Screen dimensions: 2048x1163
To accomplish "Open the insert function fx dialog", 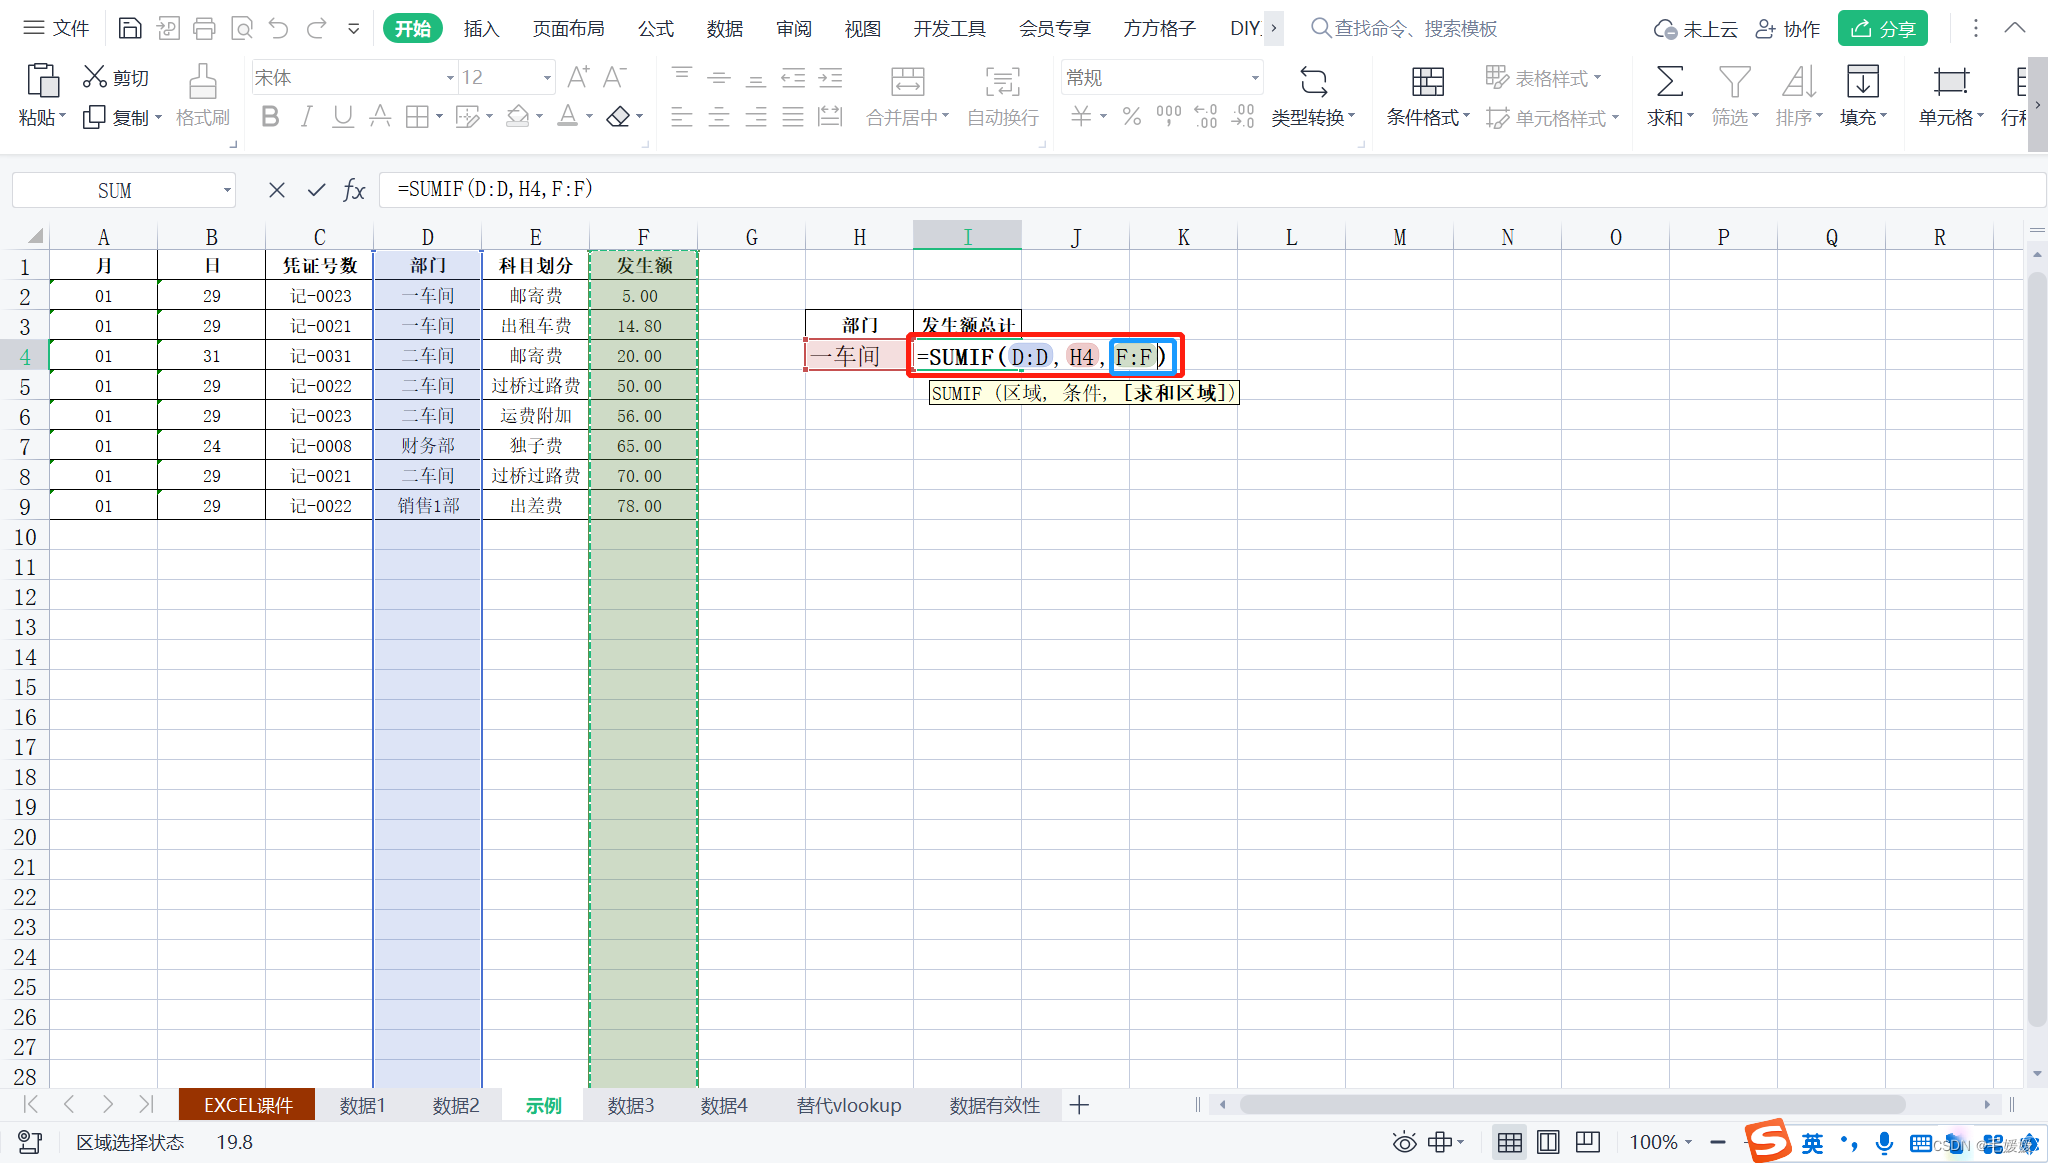I will [354, 190].
